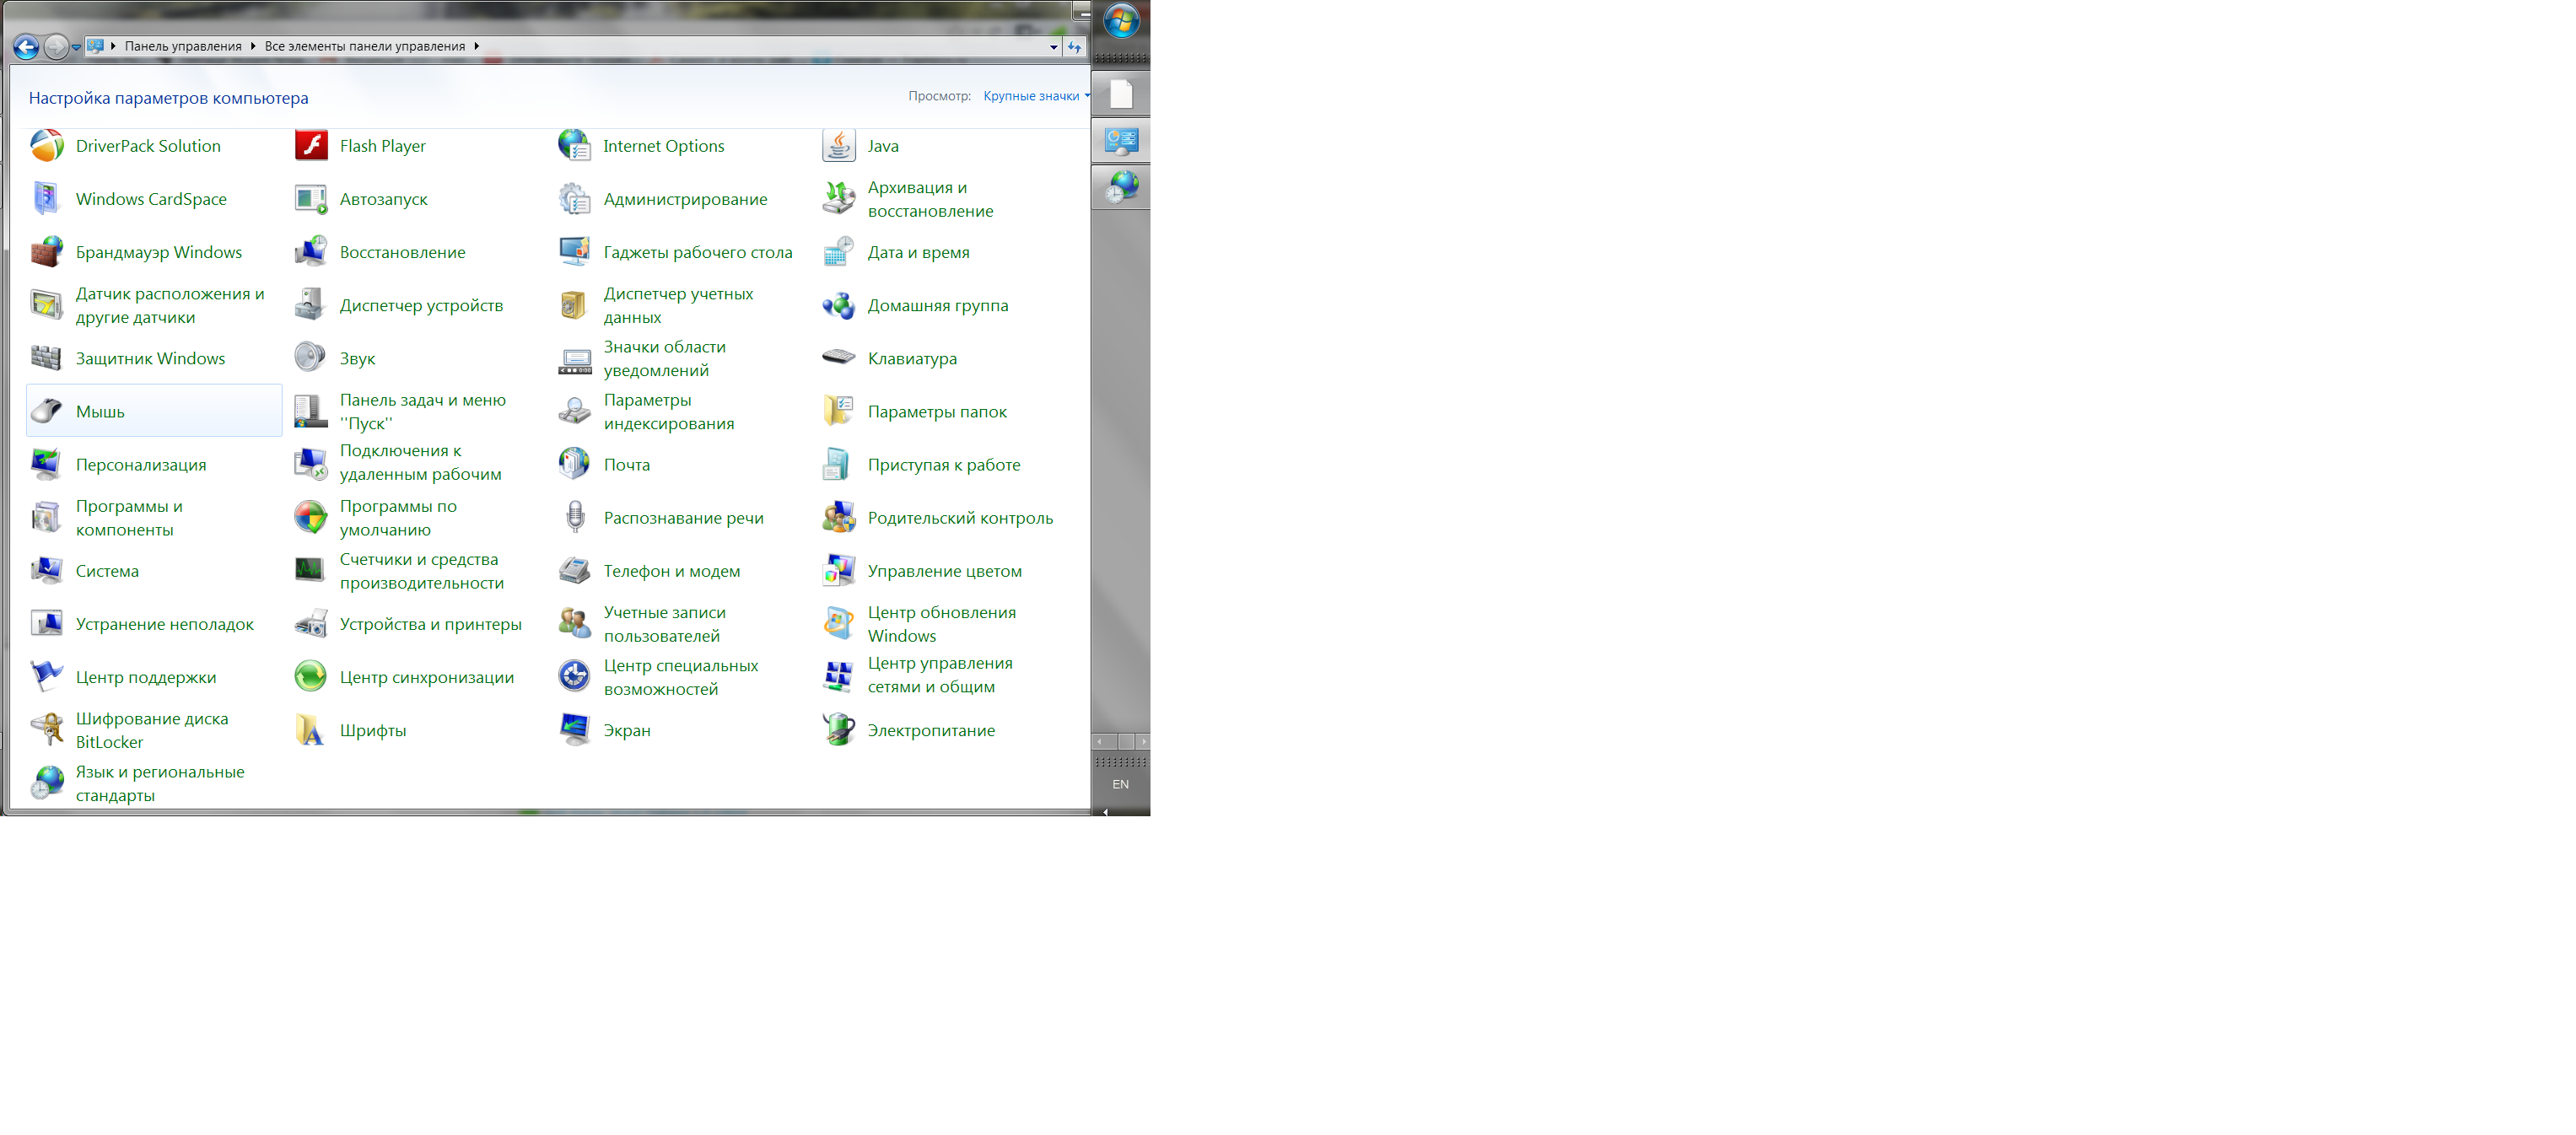Open the Клавиатура keyboard icon
Screen dimensions: 2576x1135
(839, 358)
